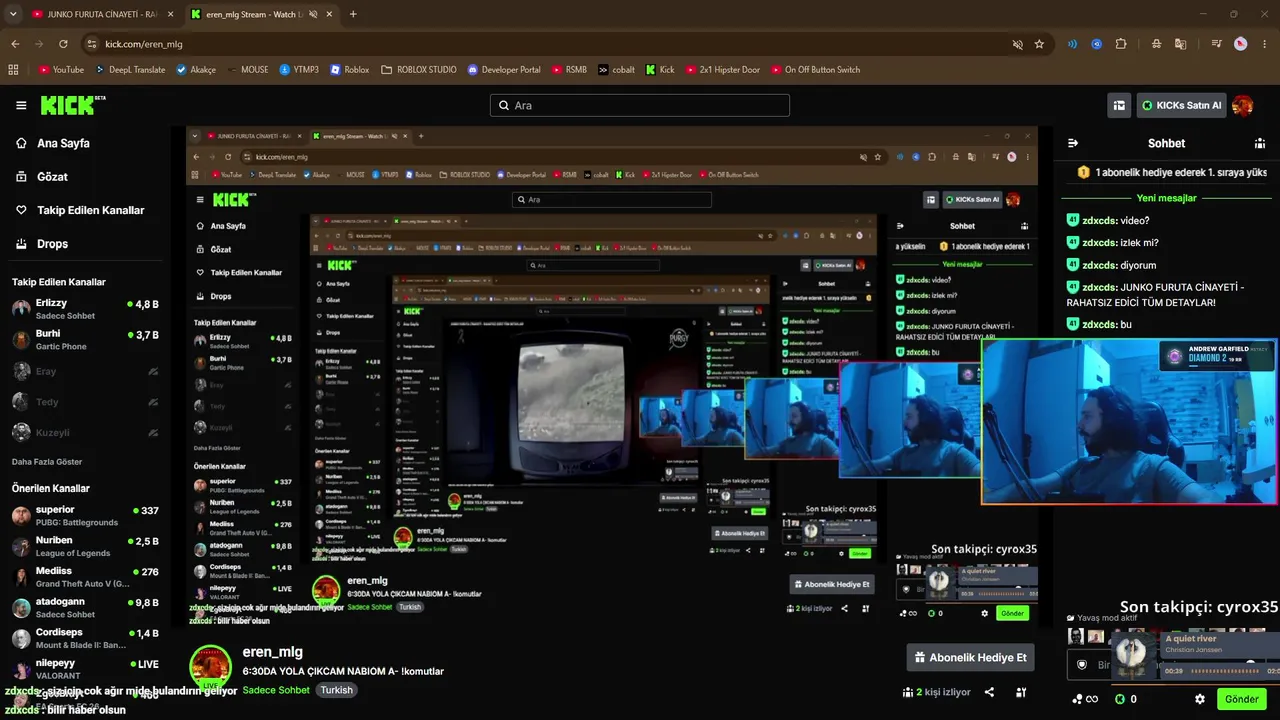The width and height of the screenshot is (1280, 720).
Task: Open the Chrome profile avatar
Action: click(1240, 44)
